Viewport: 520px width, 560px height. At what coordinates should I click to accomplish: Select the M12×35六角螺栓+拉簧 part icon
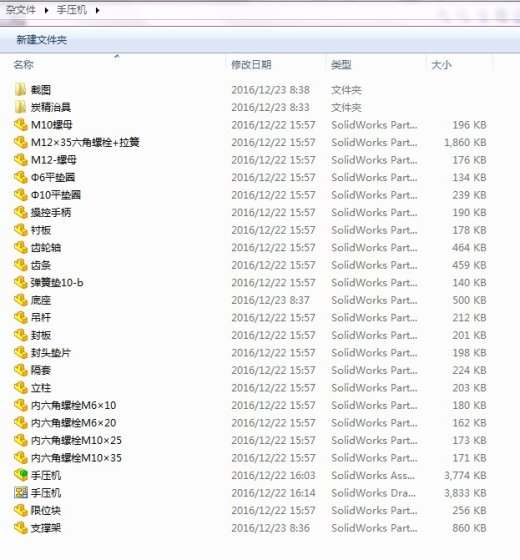21,142
